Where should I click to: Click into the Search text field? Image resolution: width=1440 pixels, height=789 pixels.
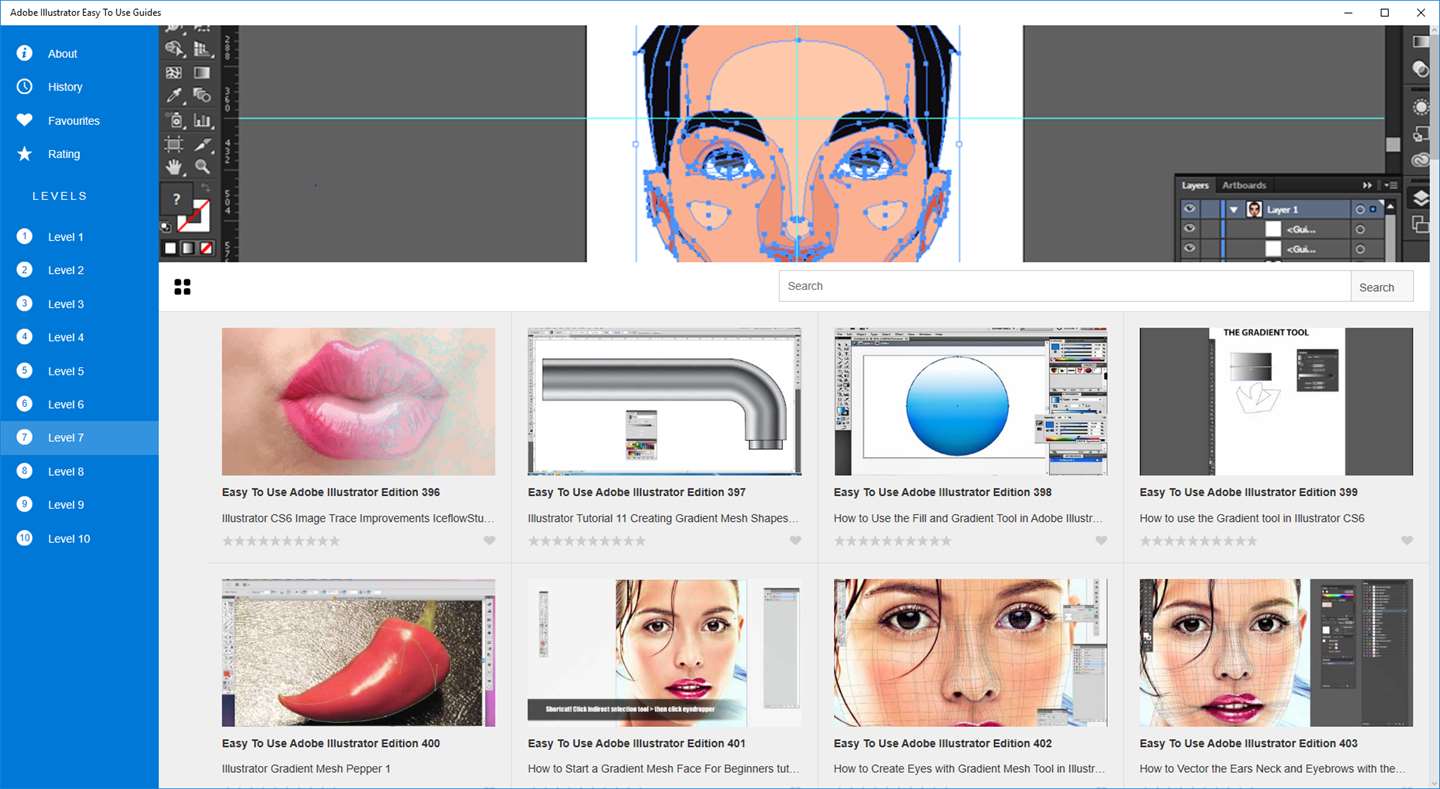(x=1065, y=286)
